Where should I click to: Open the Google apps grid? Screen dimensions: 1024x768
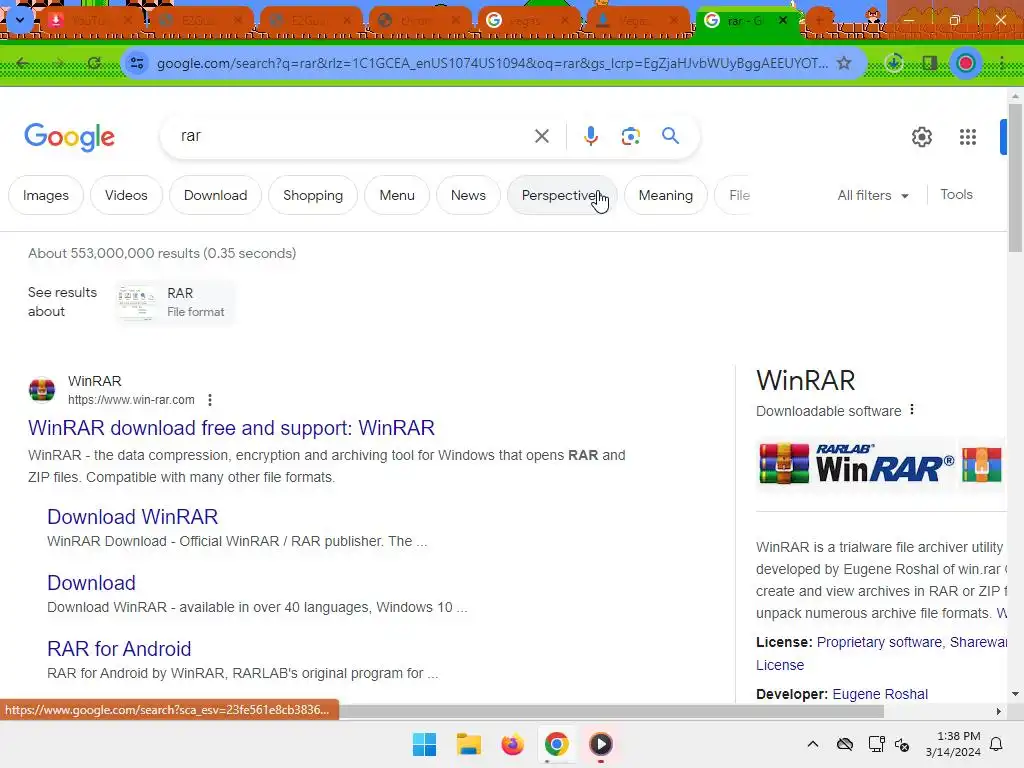(x=968, y=136)
